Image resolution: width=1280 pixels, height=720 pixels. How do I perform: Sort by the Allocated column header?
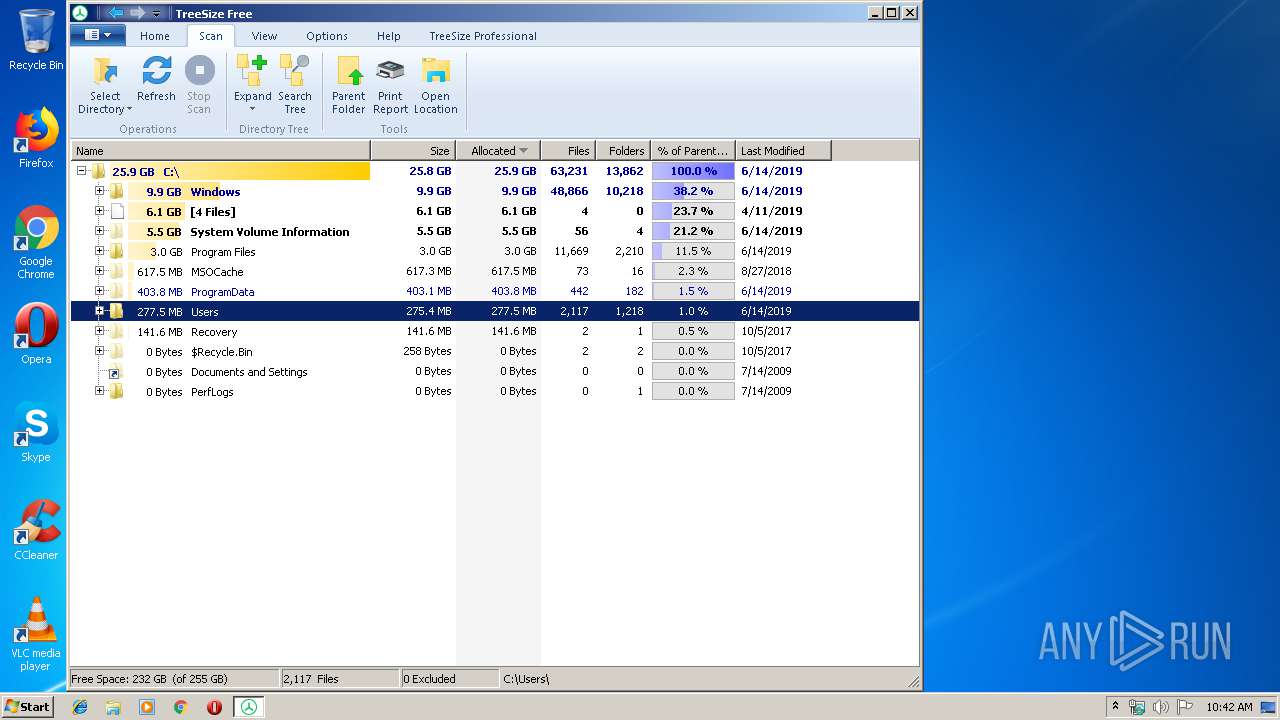pyautogui.click(x=498, y=151)
